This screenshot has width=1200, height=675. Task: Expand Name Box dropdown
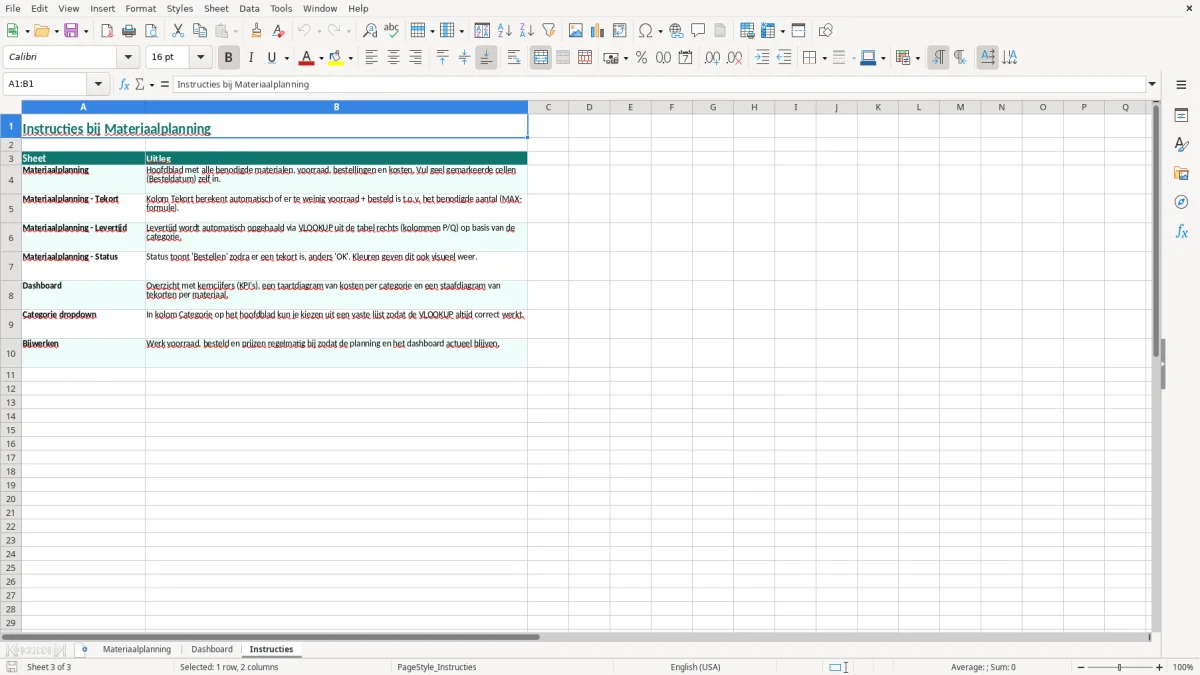(98, 85)
